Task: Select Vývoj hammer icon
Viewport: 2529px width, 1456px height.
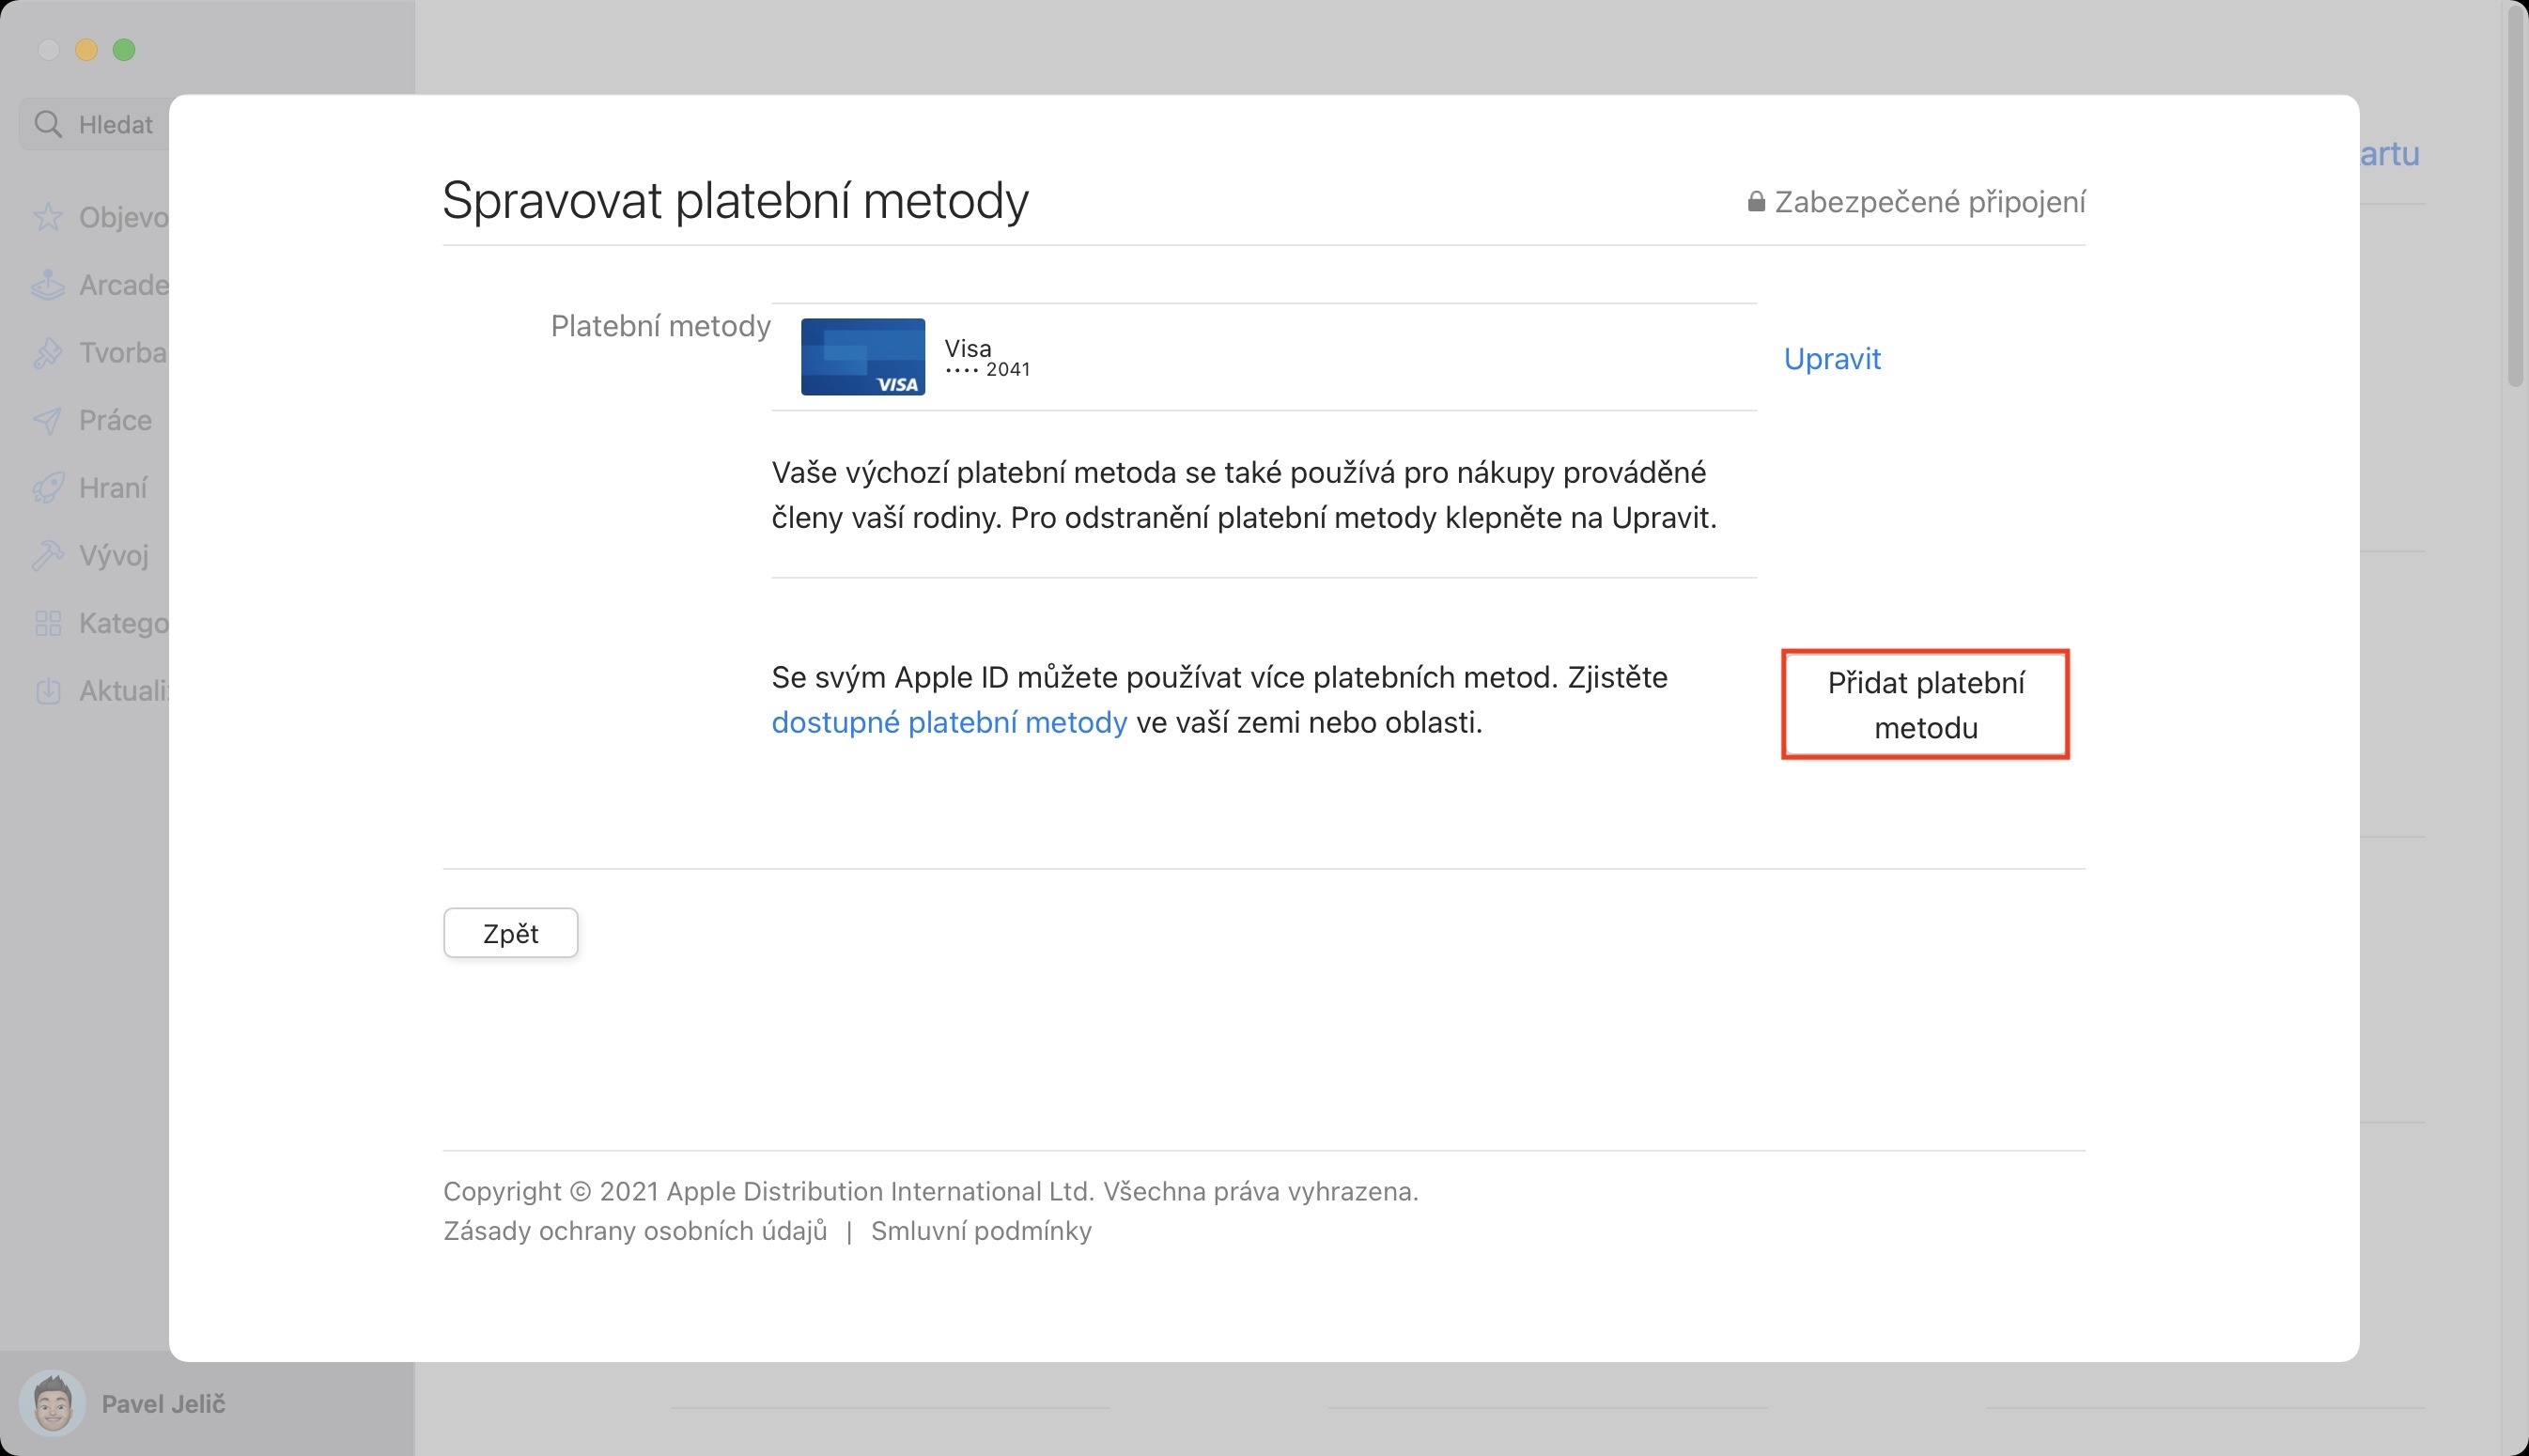Action: tap(47, 555)
